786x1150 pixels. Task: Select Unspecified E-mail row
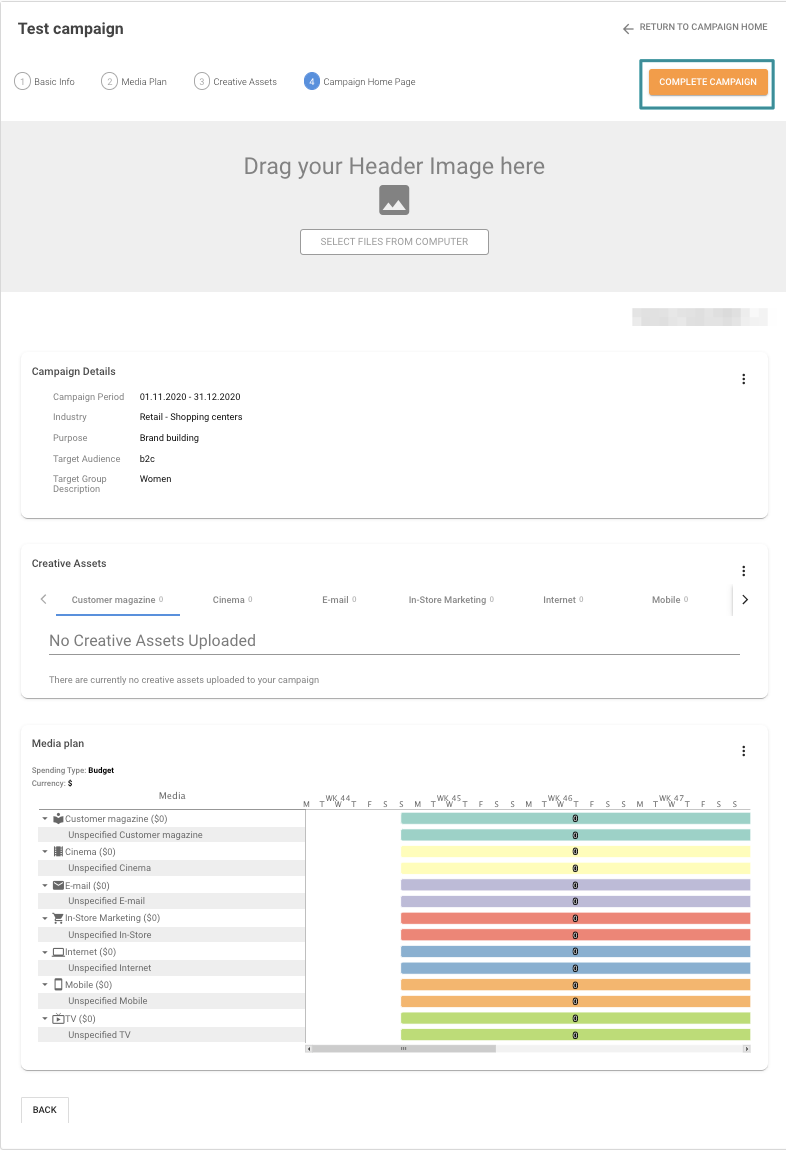click(172, 901)
